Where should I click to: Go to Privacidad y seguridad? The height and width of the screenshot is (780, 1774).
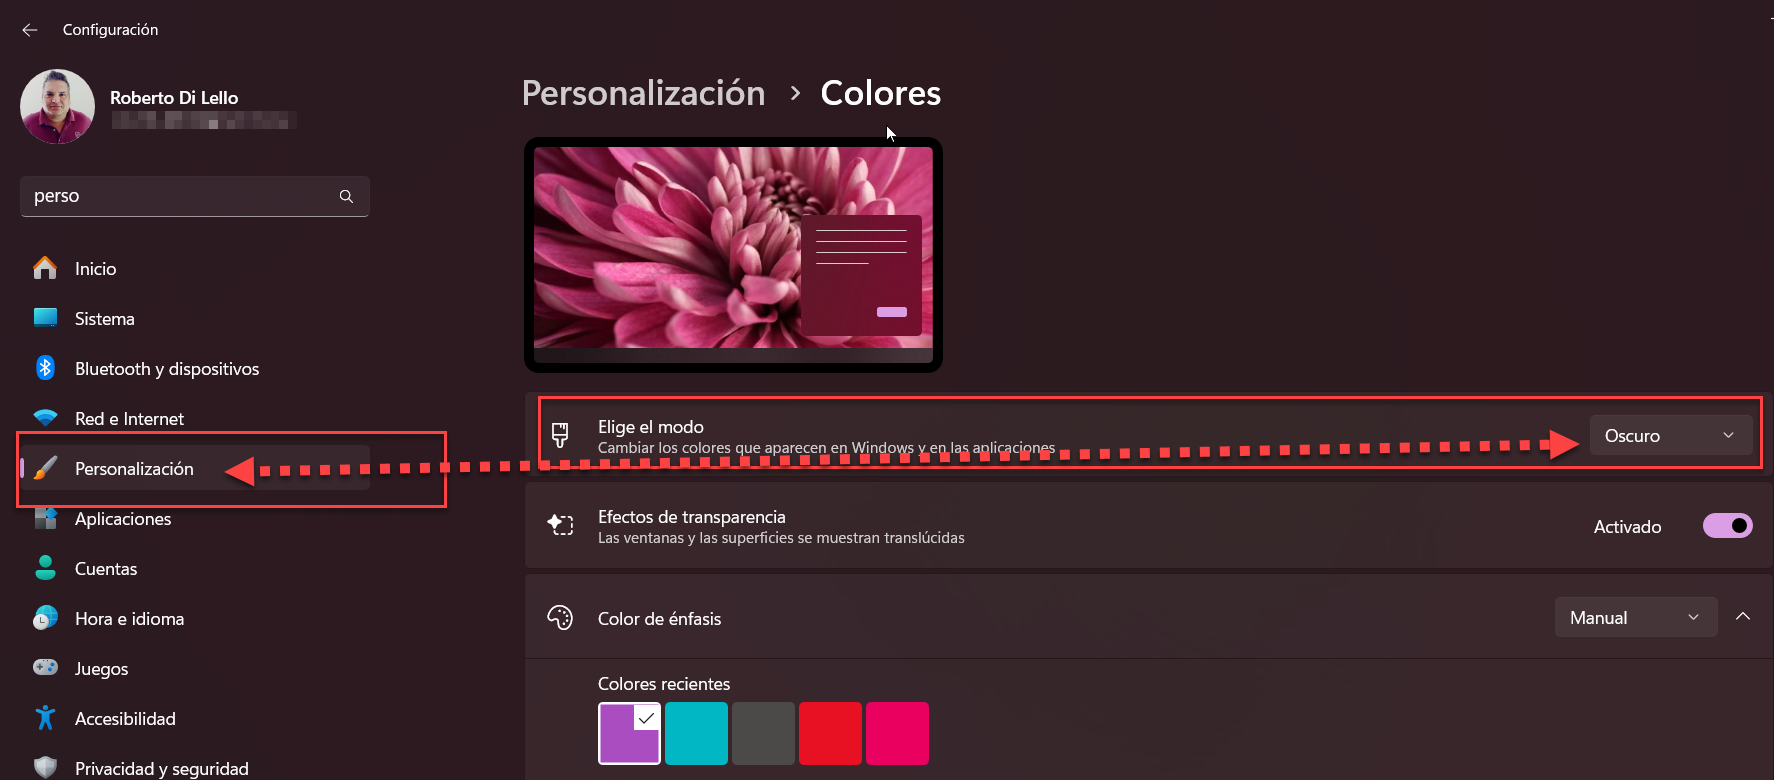click(161, 768)
